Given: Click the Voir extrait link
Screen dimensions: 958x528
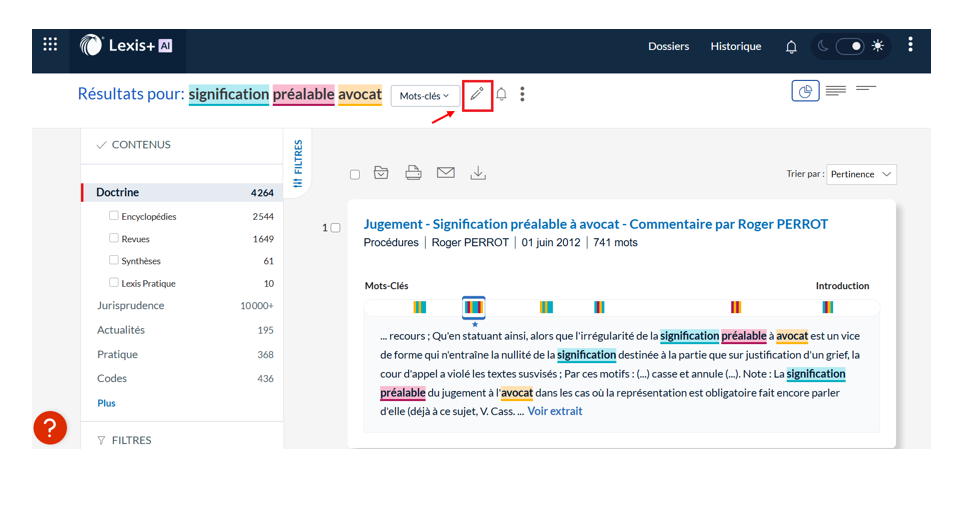Looking at the screenshot, I should (x=554, y=411).
